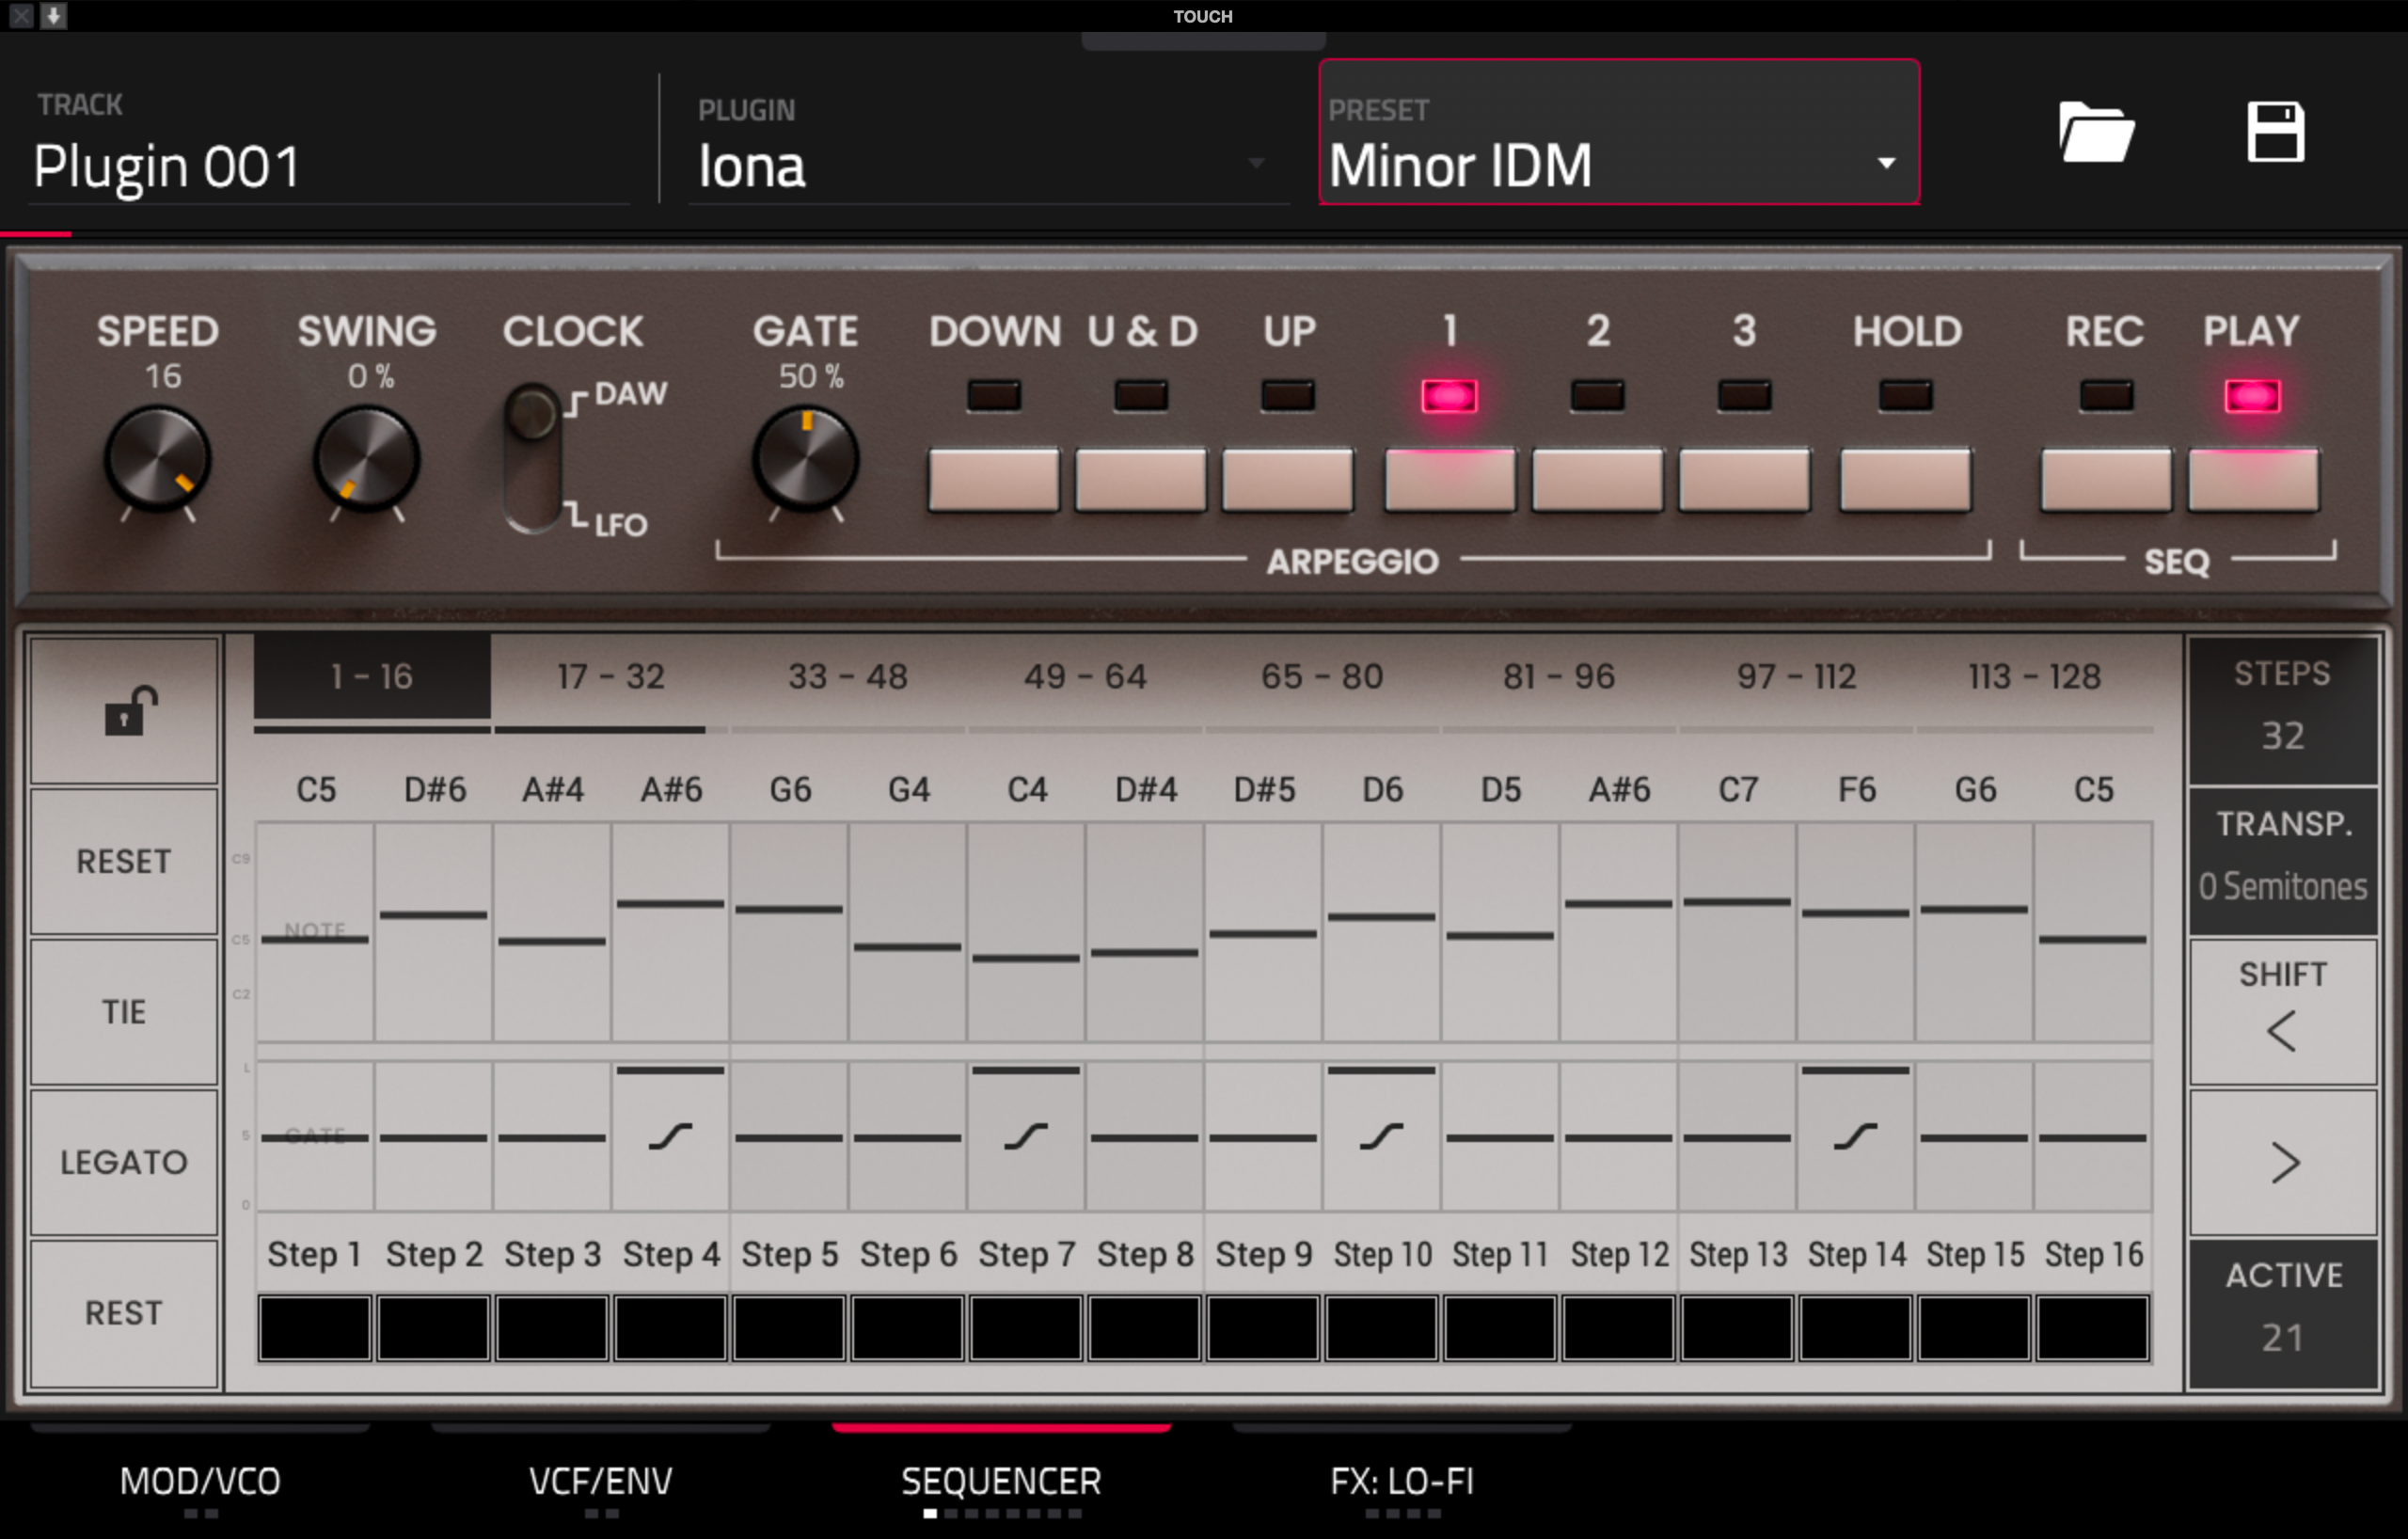The image size is (2408, 1539).
Task: Select the 17 - 32 step page tab
Action: pos(610,677)
